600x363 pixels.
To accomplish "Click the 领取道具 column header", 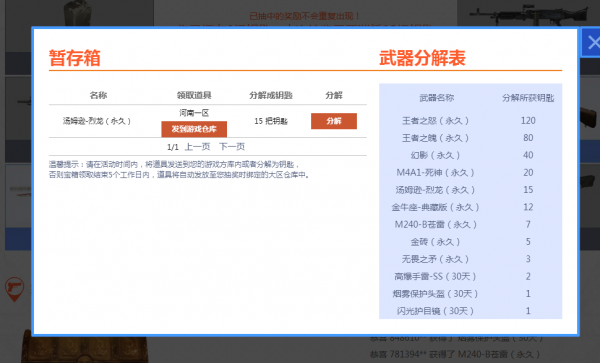I will click(194, 95).
